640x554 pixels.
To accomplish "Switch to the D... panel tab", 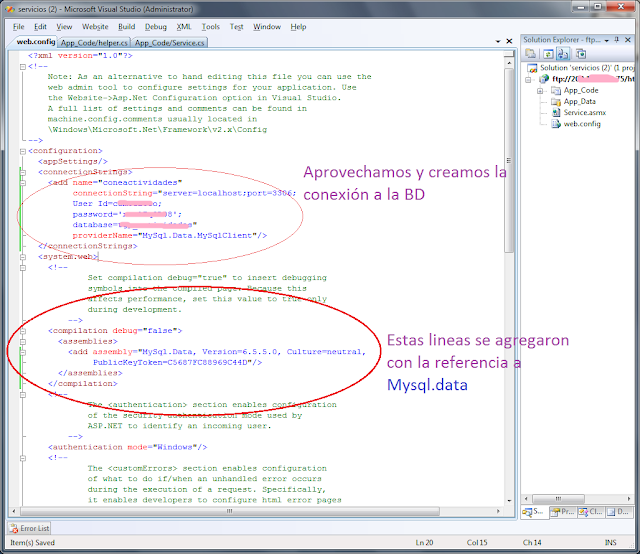I will click(x=618, y=512).
